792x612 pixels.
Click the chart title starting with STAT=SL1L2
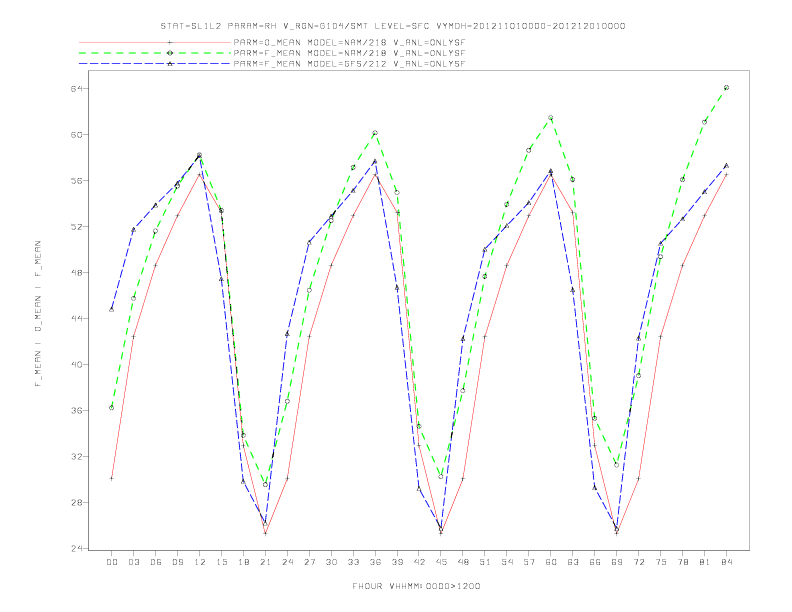pyautogui.click(x=393, y=26)
